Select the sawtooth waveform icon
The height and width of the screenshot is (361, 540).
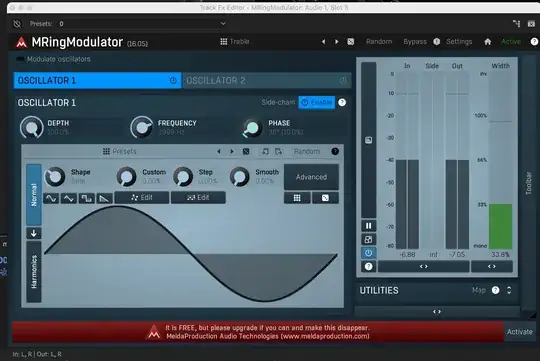point(104,198)
